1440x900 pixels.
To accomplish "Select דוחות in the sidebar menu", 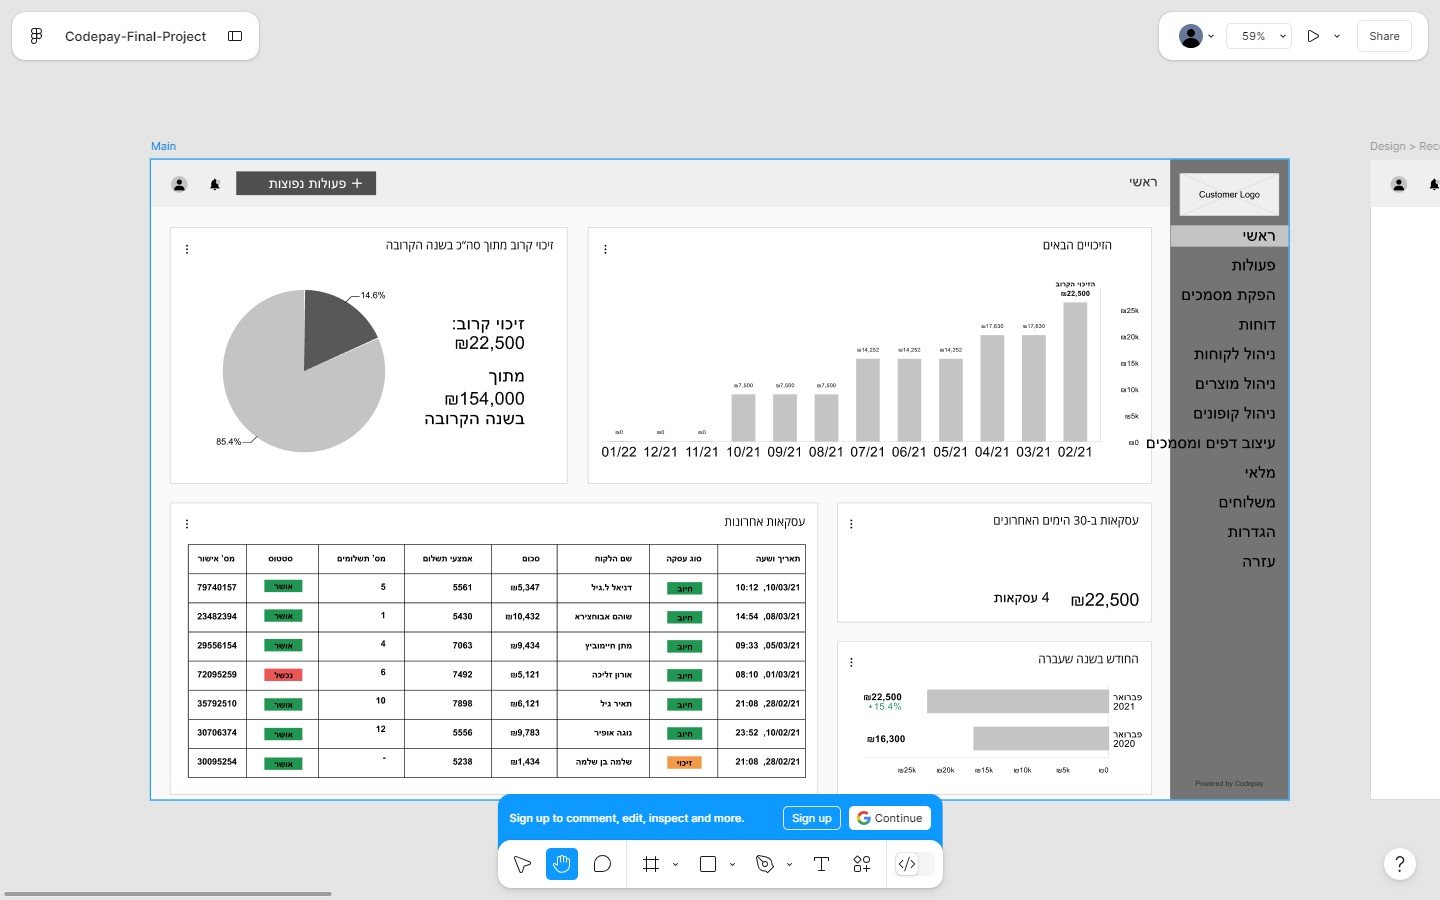I will [1256, 325].
